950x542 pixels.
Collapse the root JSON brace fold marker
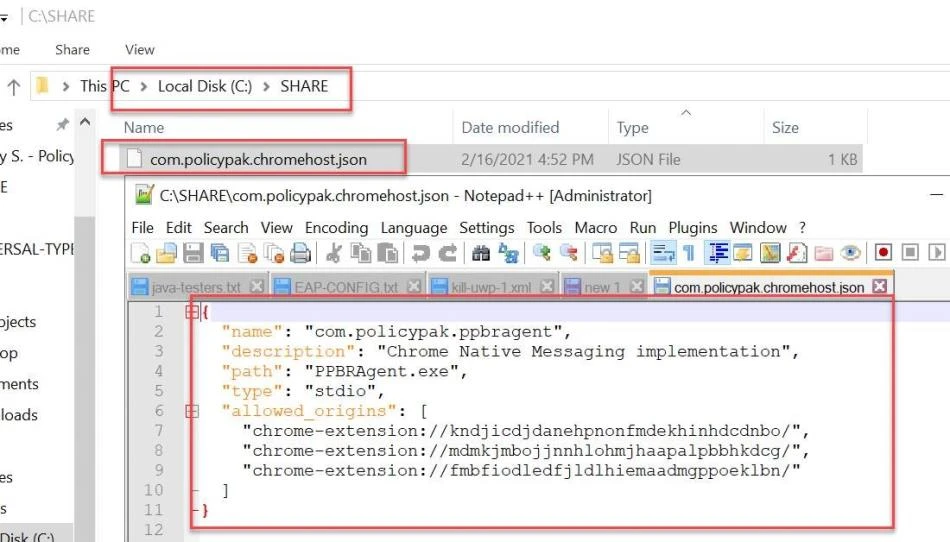191,312
